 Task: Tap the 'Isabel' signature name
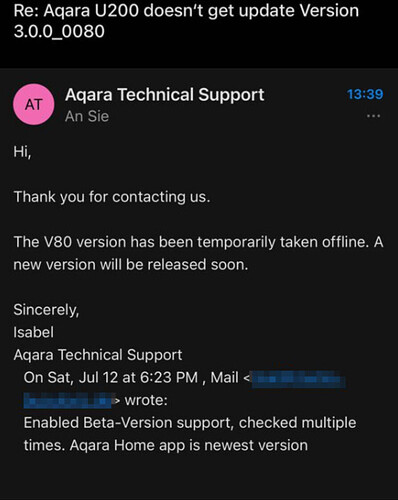click(x=33, y=332)
